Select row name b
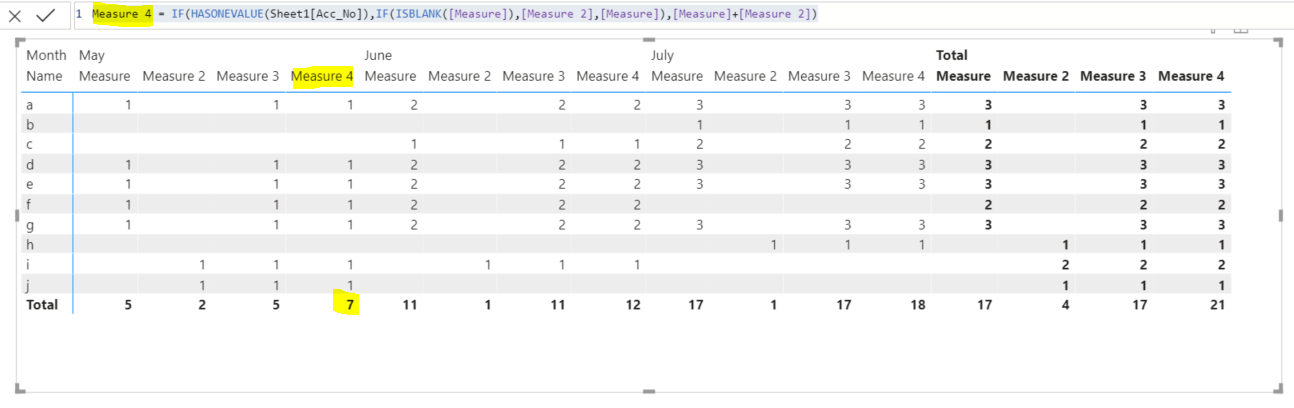This screenshot has width=1294, height=408. pyautogui.click(x=30, y=124)
